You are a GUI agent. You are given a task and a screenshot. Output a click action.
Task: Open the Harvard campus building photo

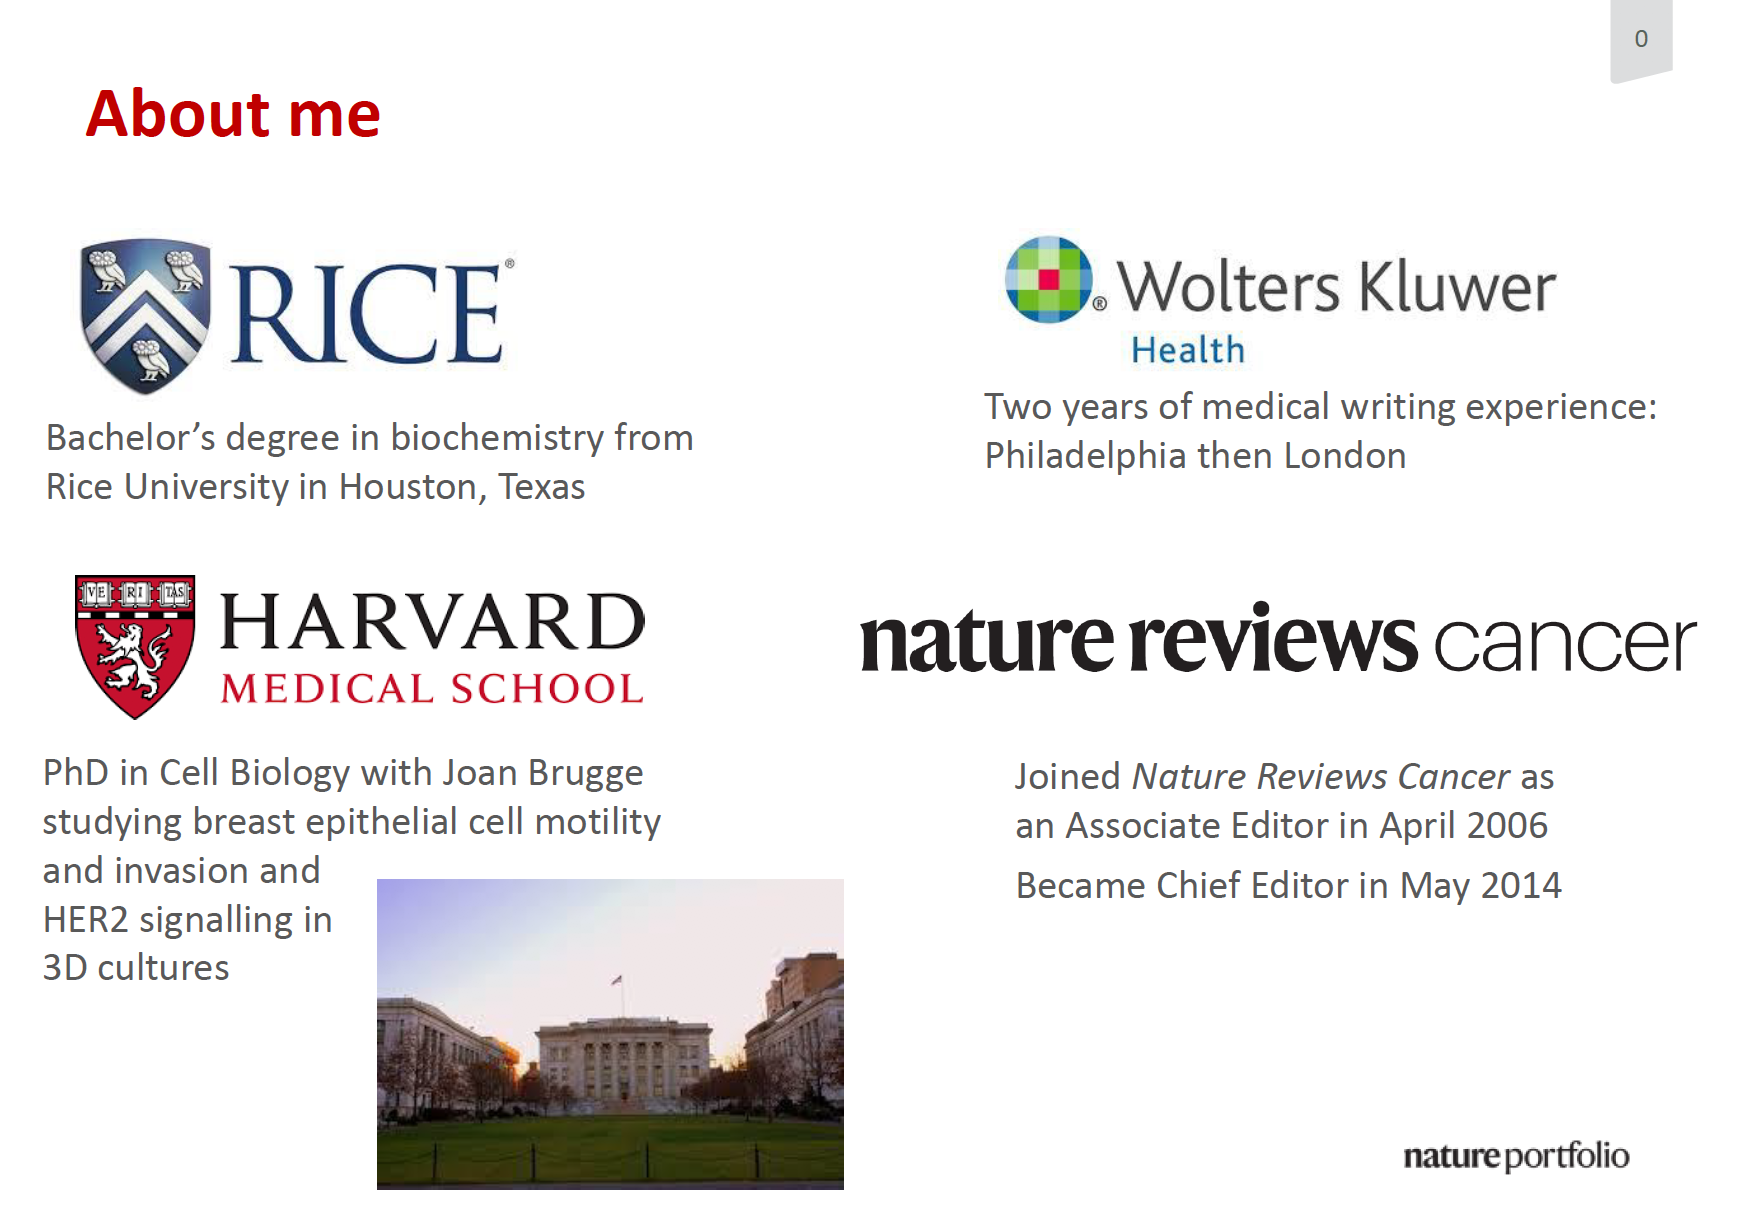[x=610, y=1034]
